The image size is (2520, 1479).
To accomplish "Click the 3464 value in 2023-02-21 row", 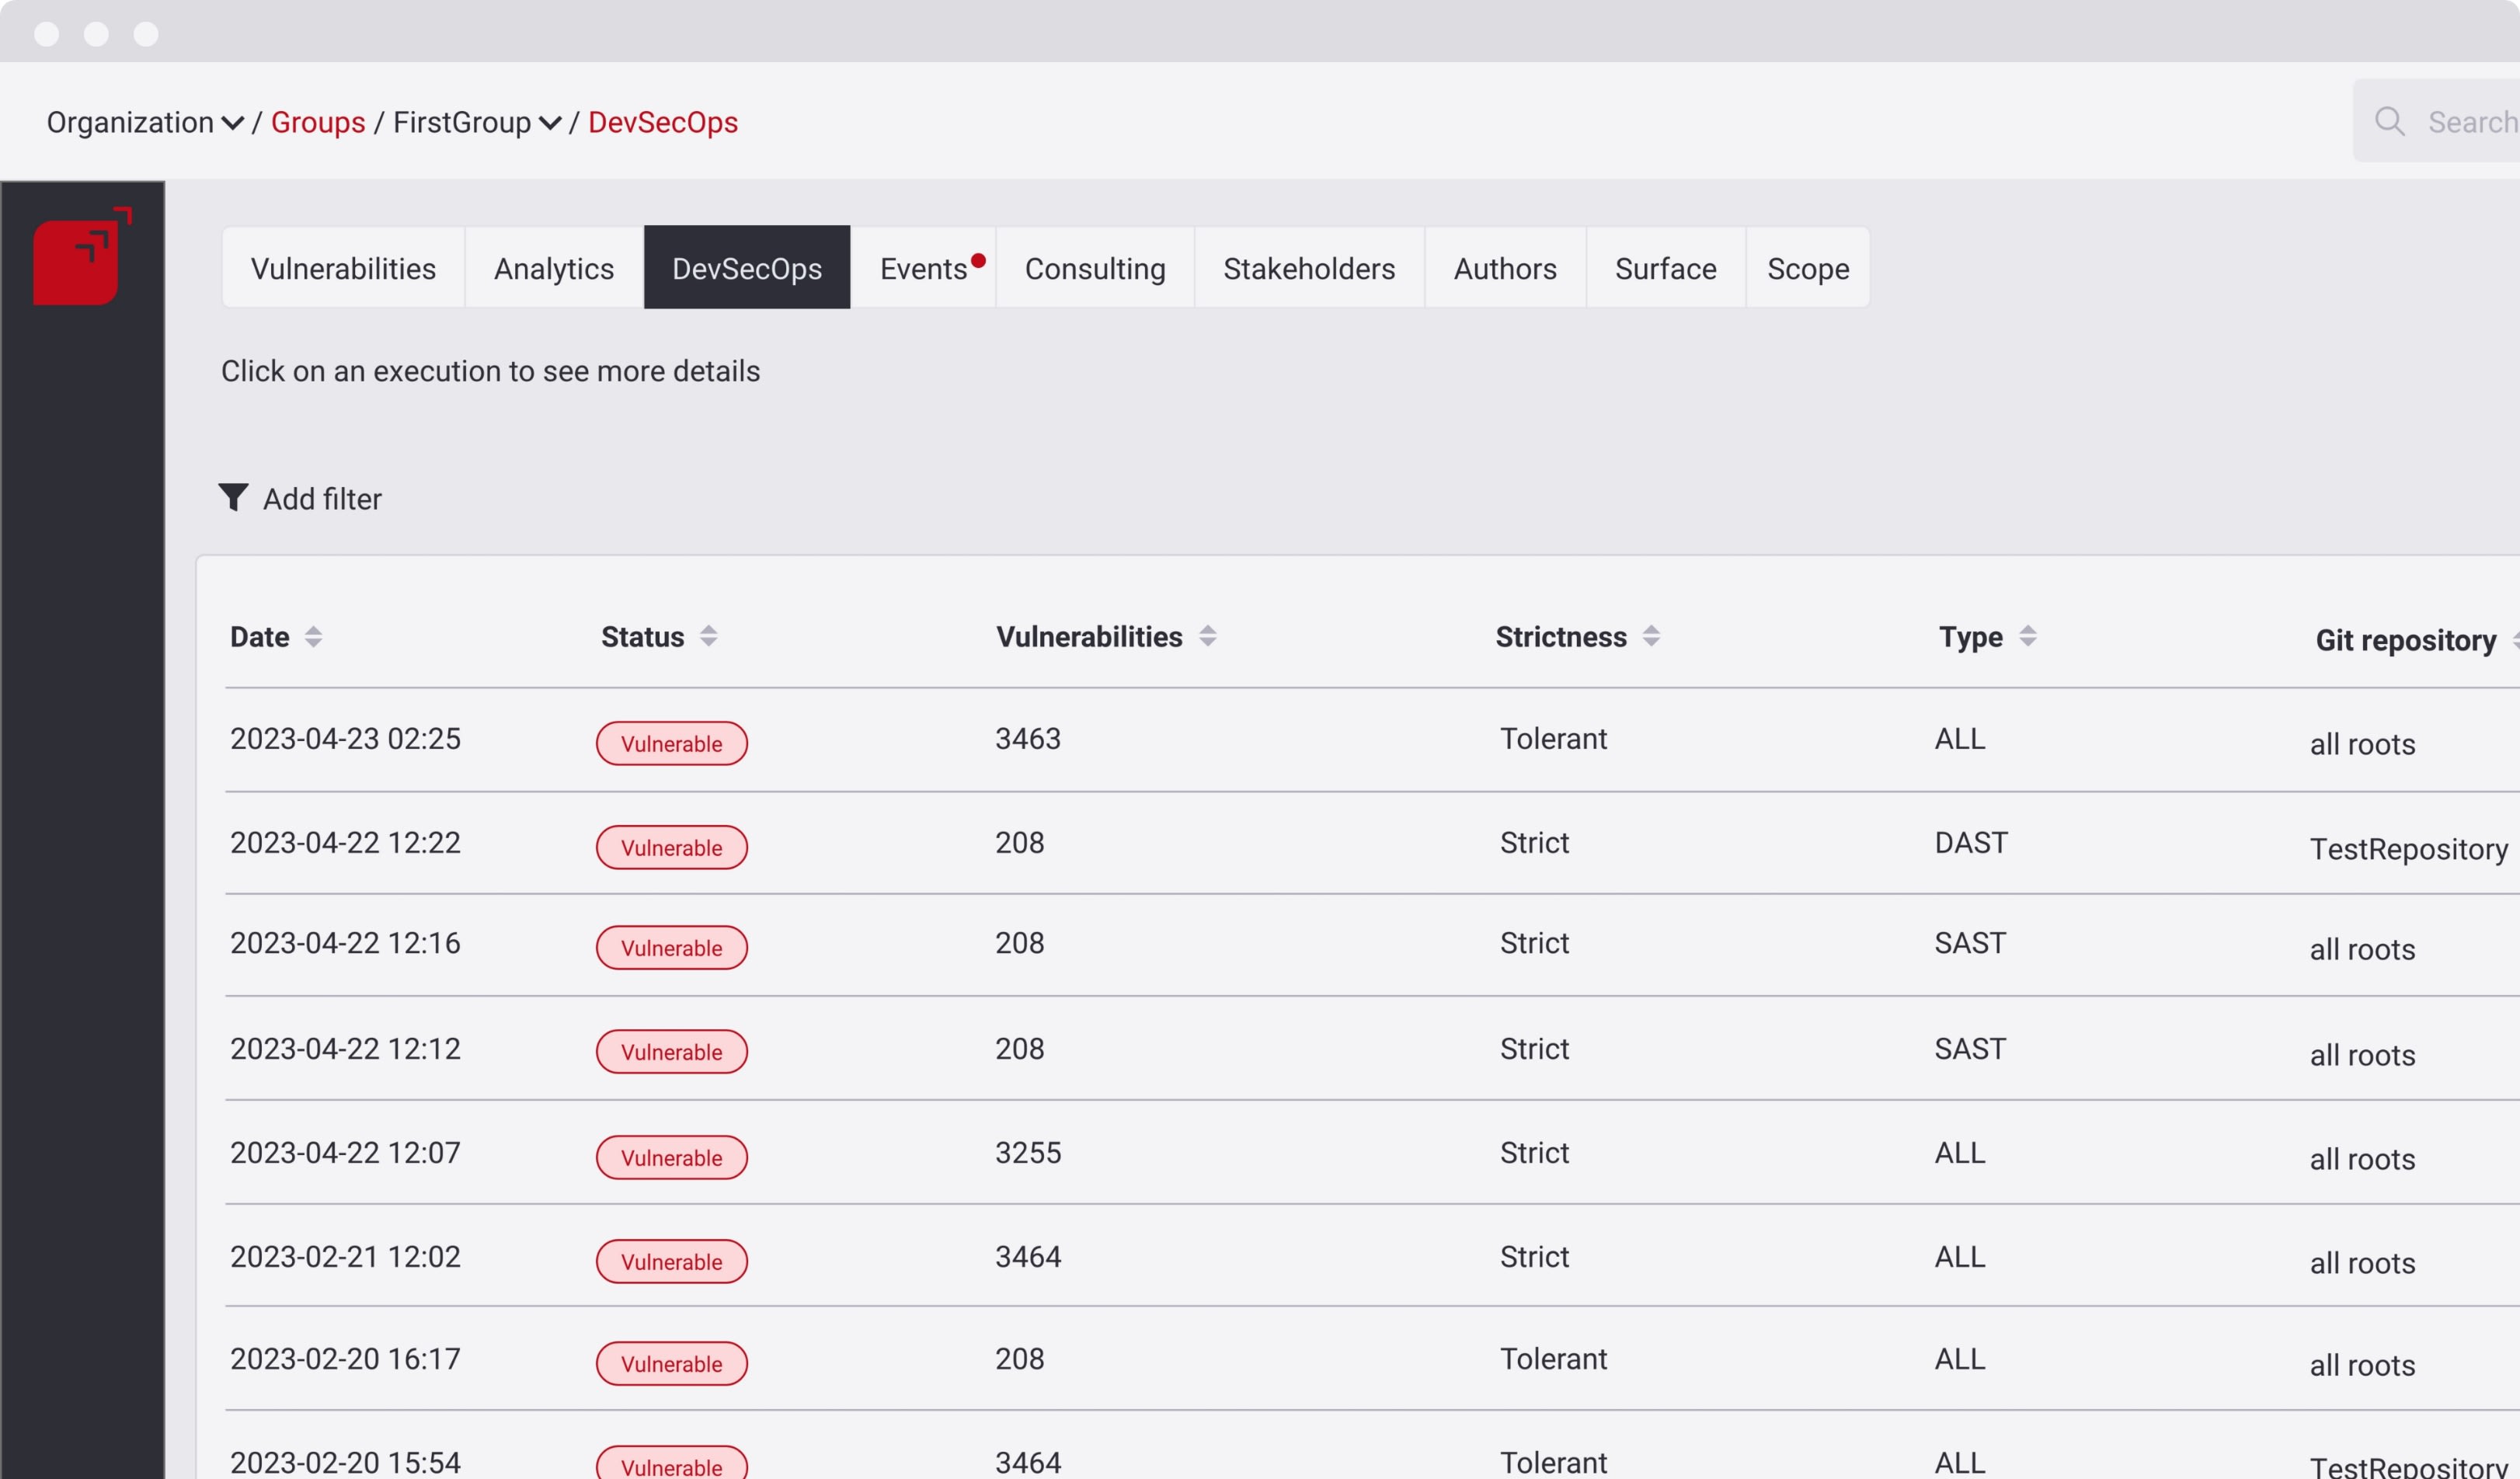I will point(1028,1257).
